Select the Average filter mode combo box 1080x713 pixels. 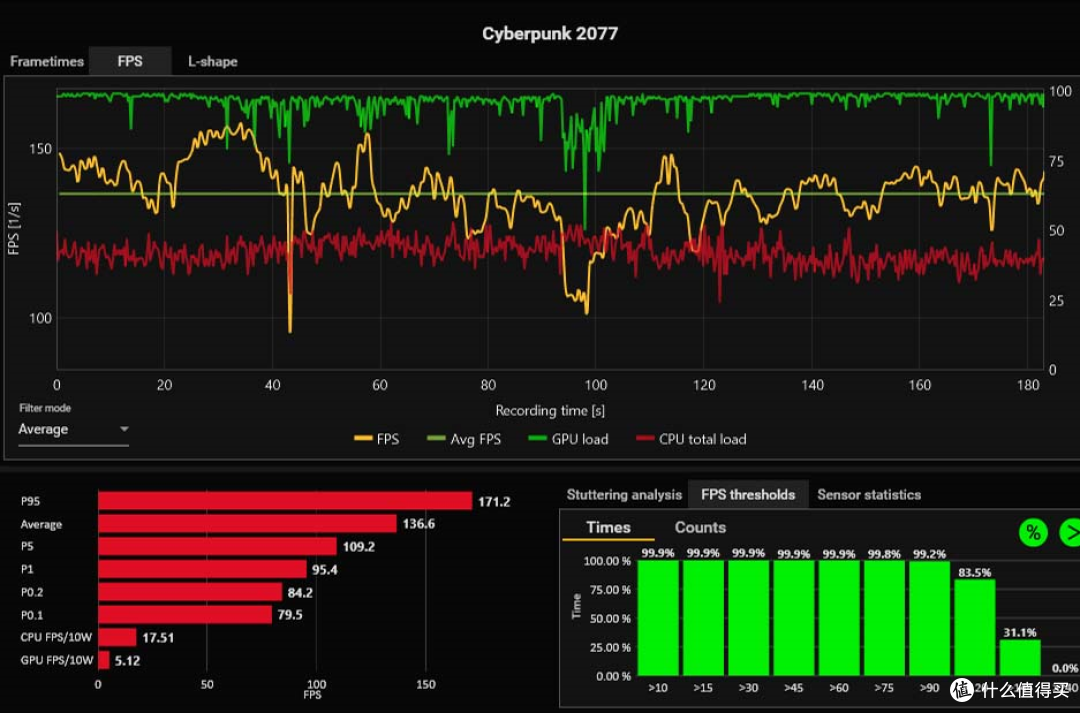72,430
